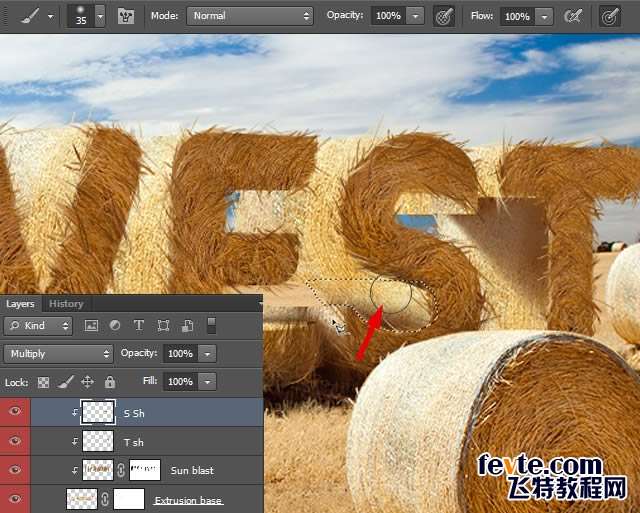Expand the brush preset picker arrow

coord(100,16)
